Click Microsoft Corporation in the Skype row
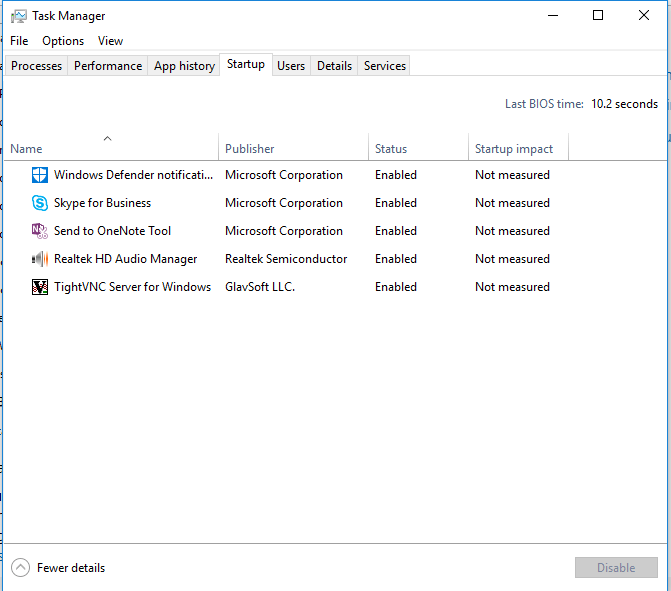The width and height of the screenshot is (671, 591). [x=284, y=203]
